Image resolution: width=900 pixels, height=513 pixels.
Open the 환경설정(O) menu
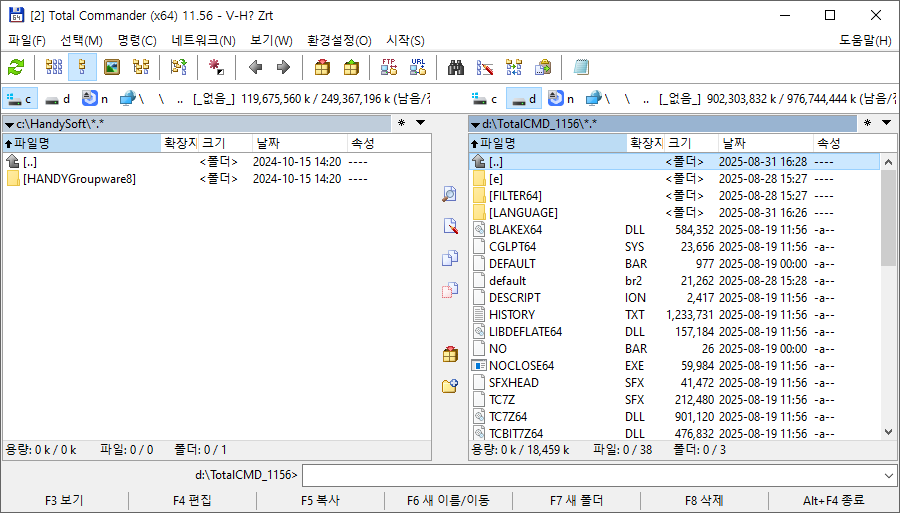point(339,41)
